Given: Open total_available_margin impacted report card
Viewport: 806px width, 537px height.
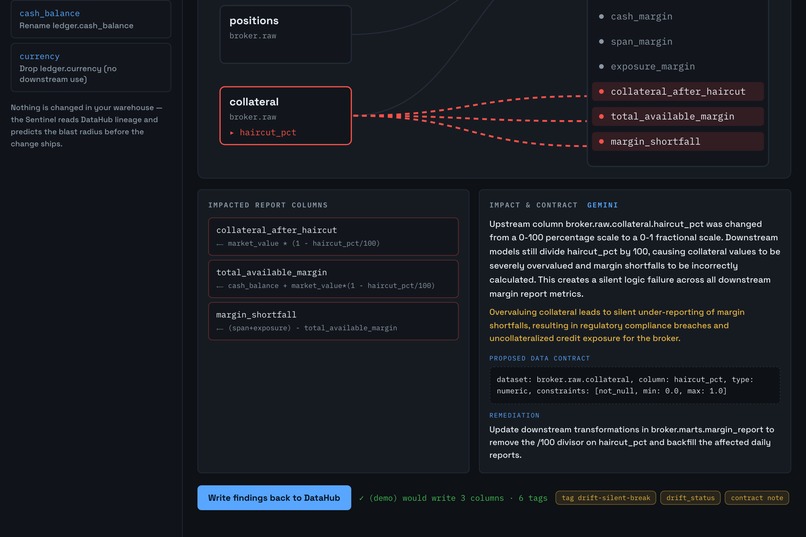Looking at the screenshot, I should [333, 279].
